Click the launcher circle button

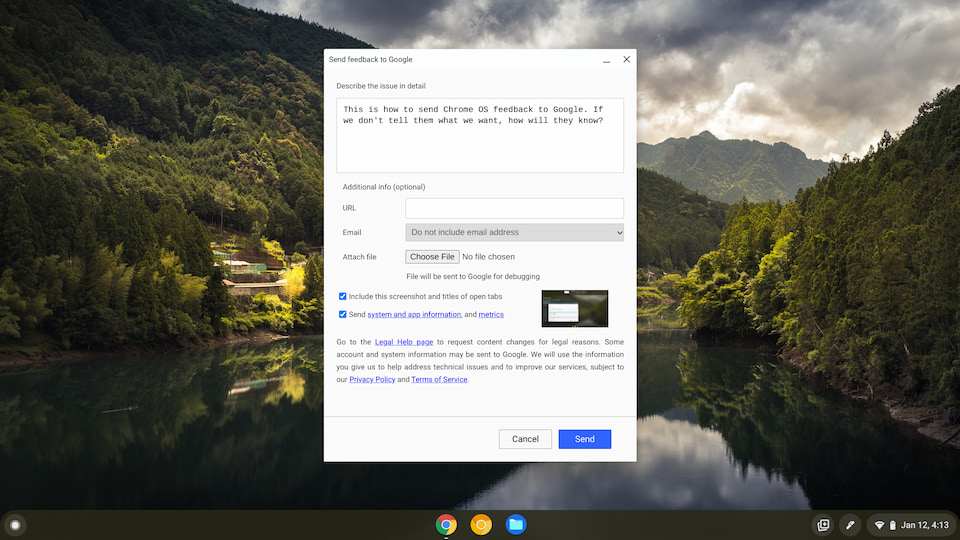point(15,525)
